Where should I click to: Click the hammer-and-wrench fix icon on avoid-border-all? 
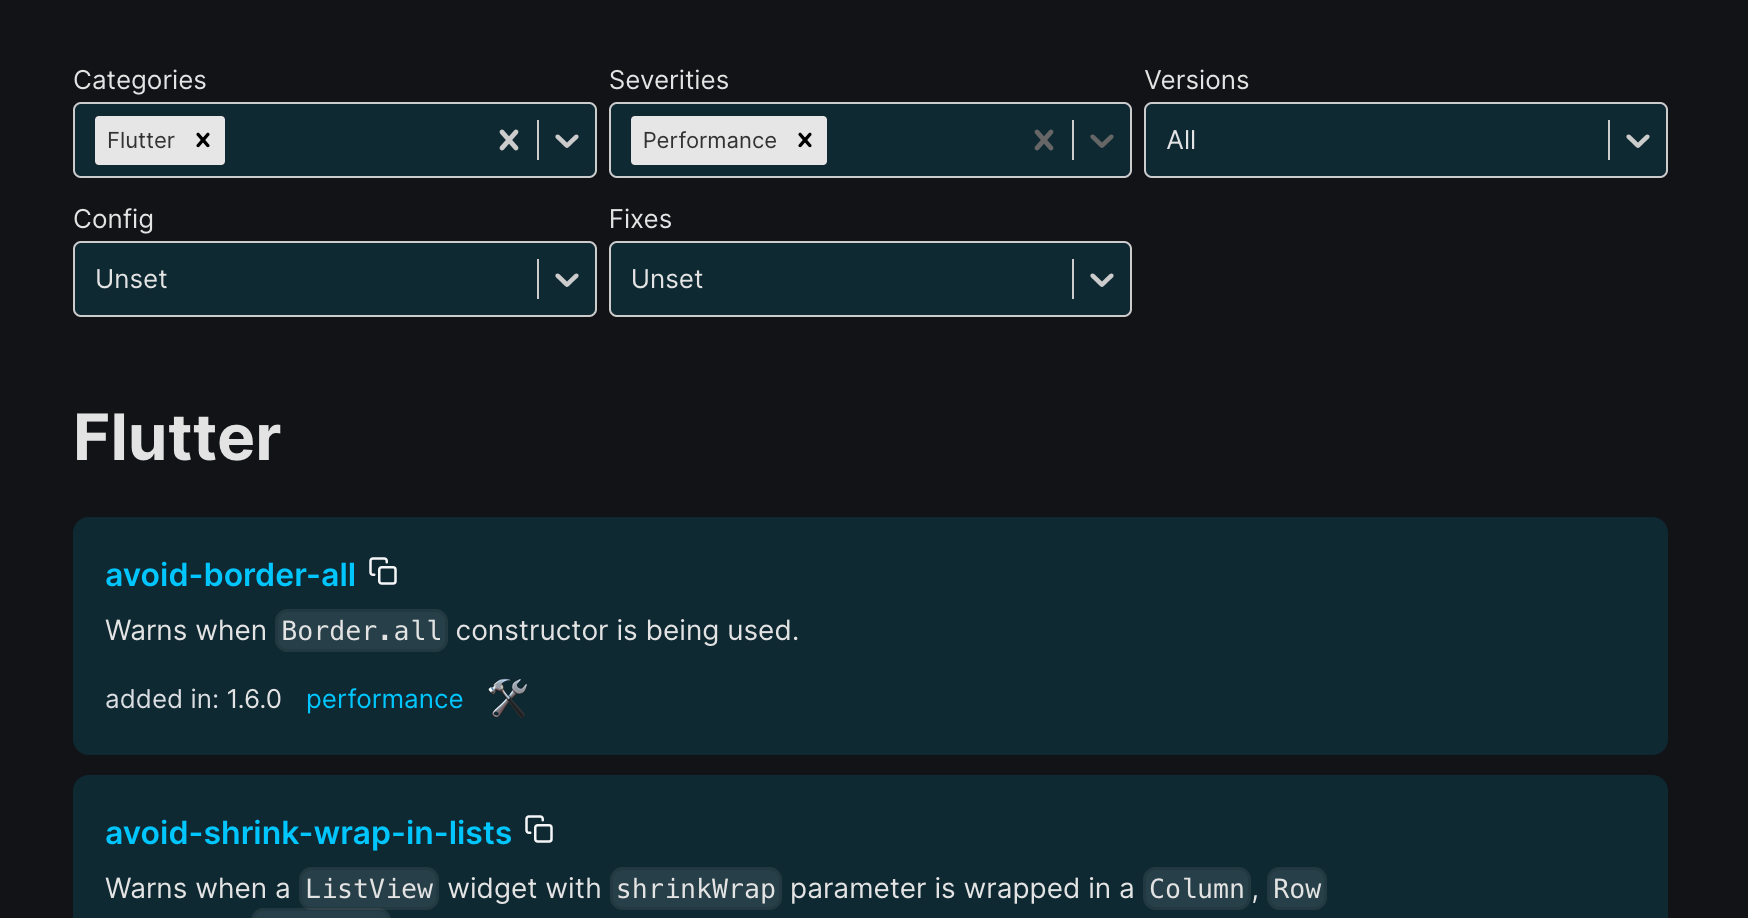[x=508, y=698]
